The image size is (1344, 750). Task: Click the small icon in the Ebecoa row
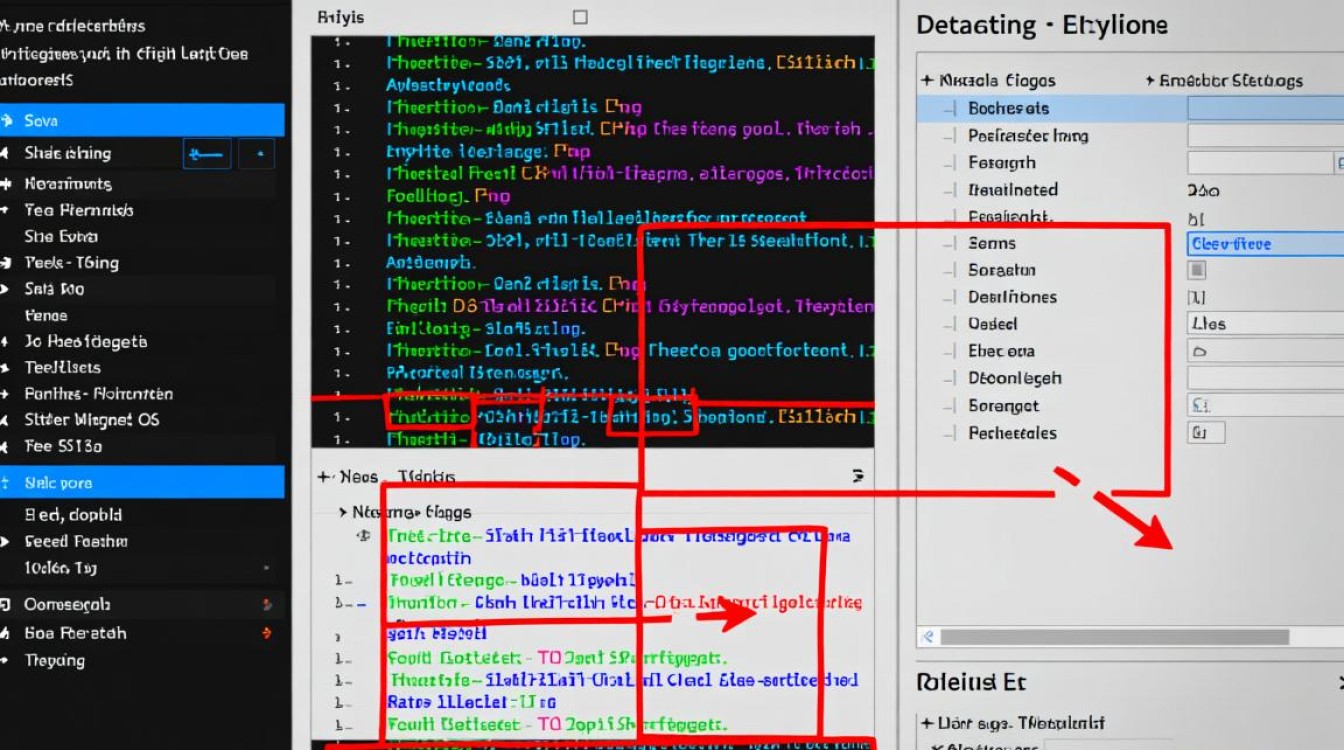point(1200,352)
